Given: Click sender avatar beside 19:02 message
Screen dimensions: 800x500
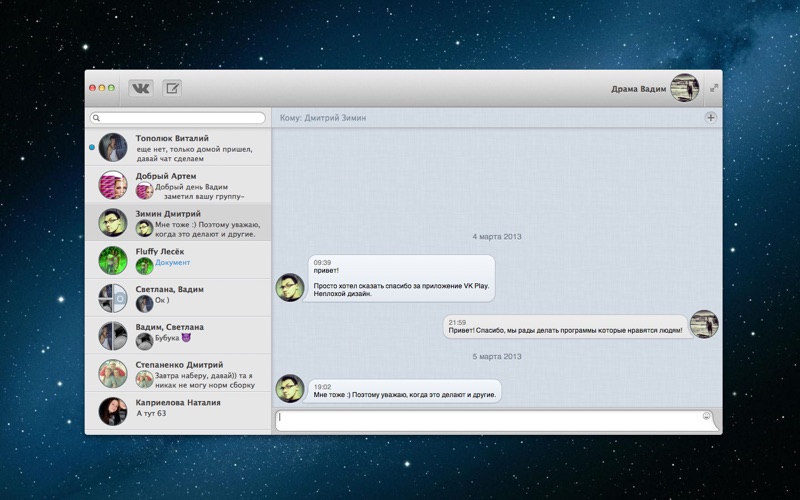Looking at the screenshot, I should tap(290, 388).
